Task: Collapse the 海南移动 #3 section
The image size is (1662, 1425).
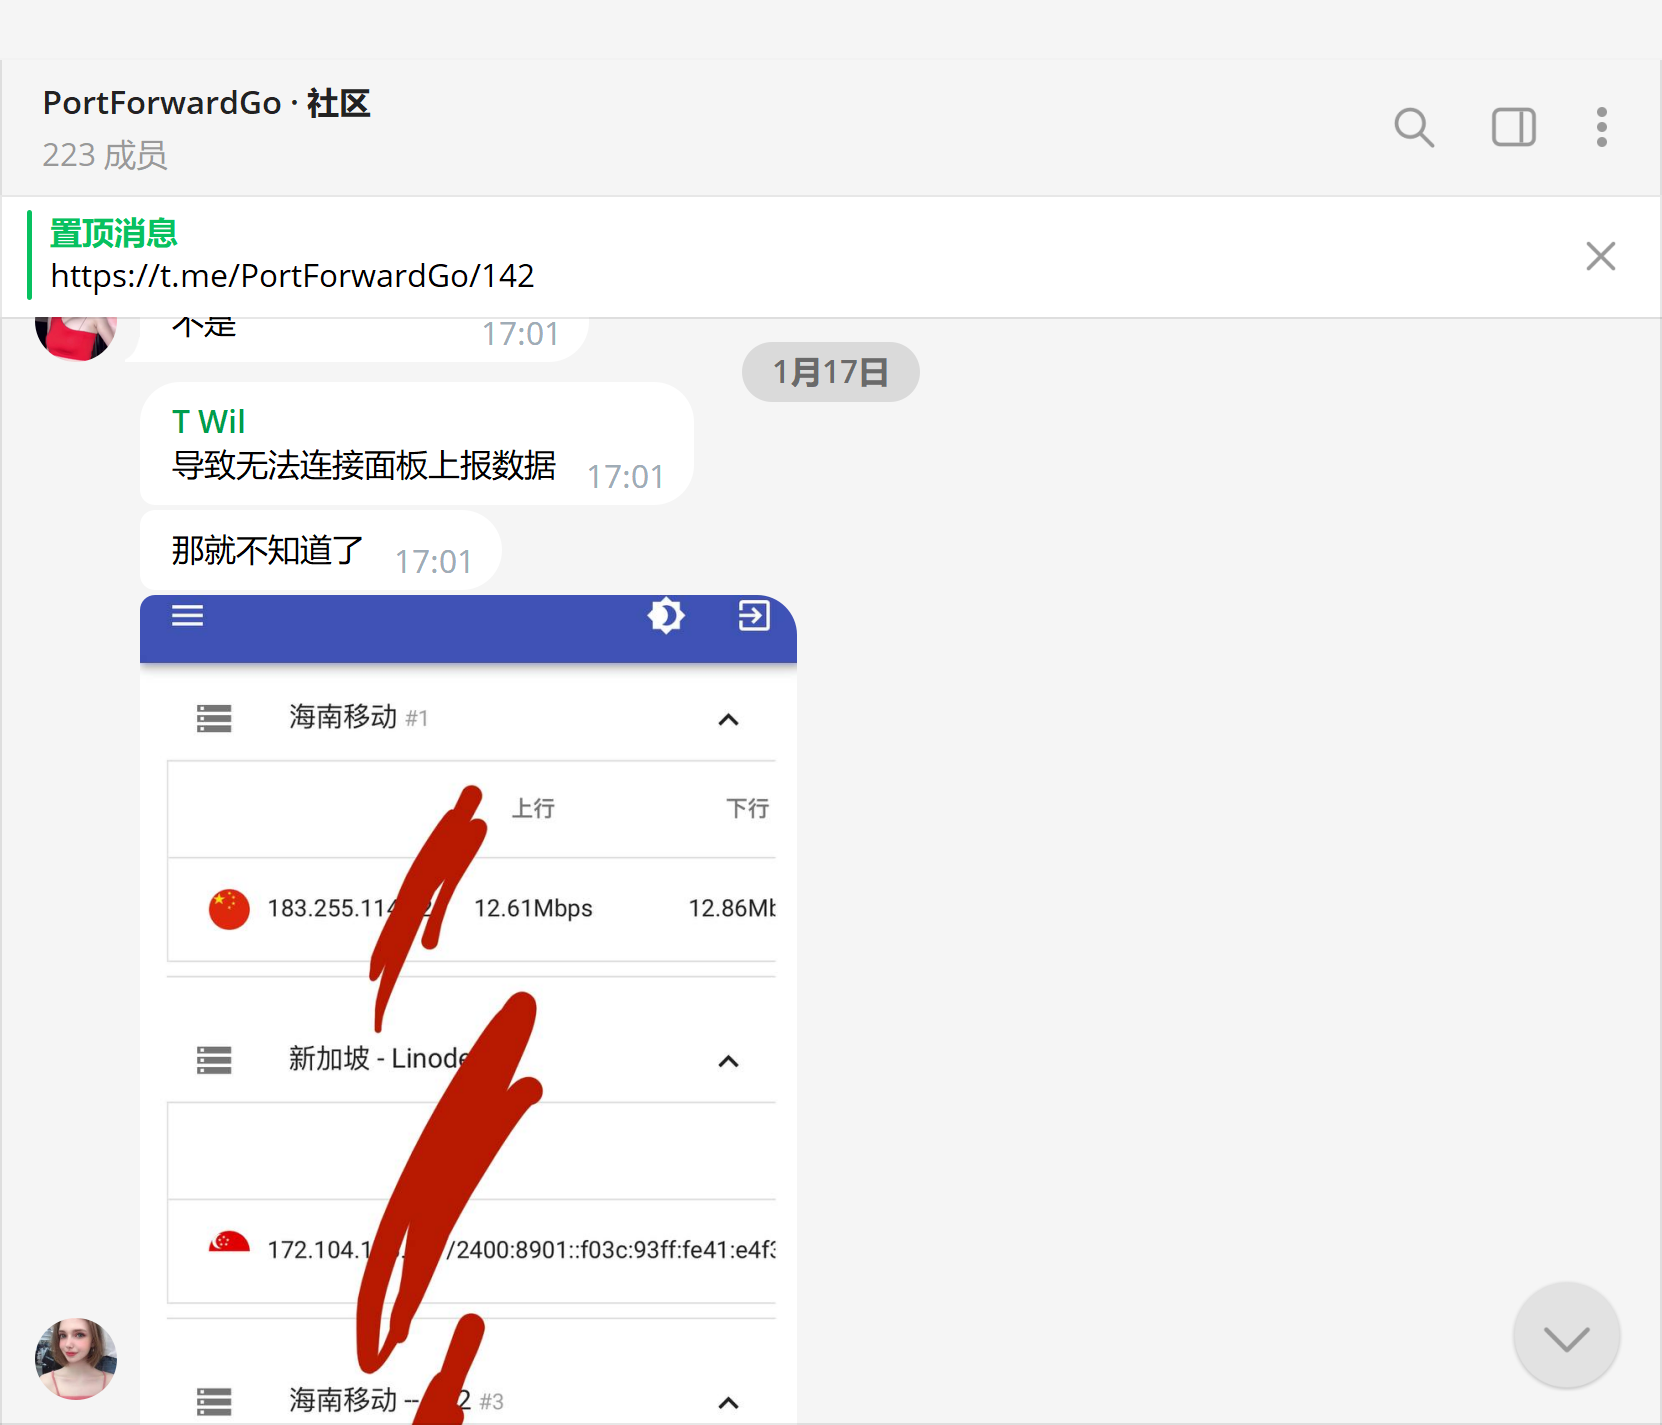Action: 728,1402
